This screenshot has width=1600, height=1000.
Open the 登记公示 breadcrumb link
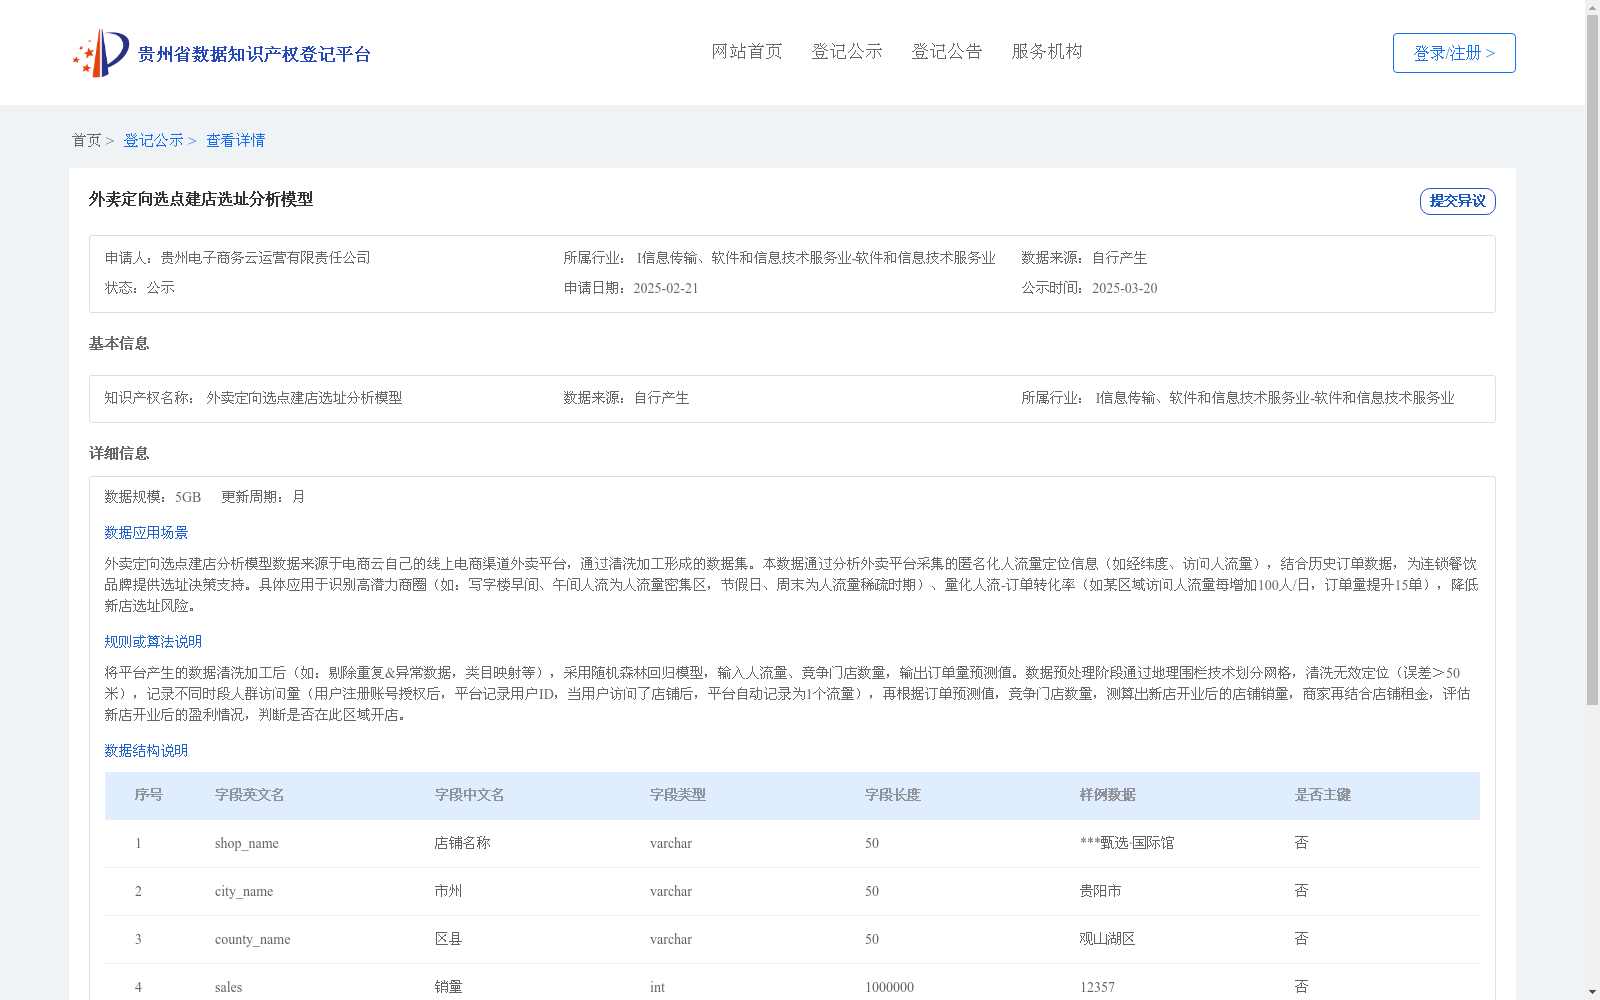pos(153,141)
